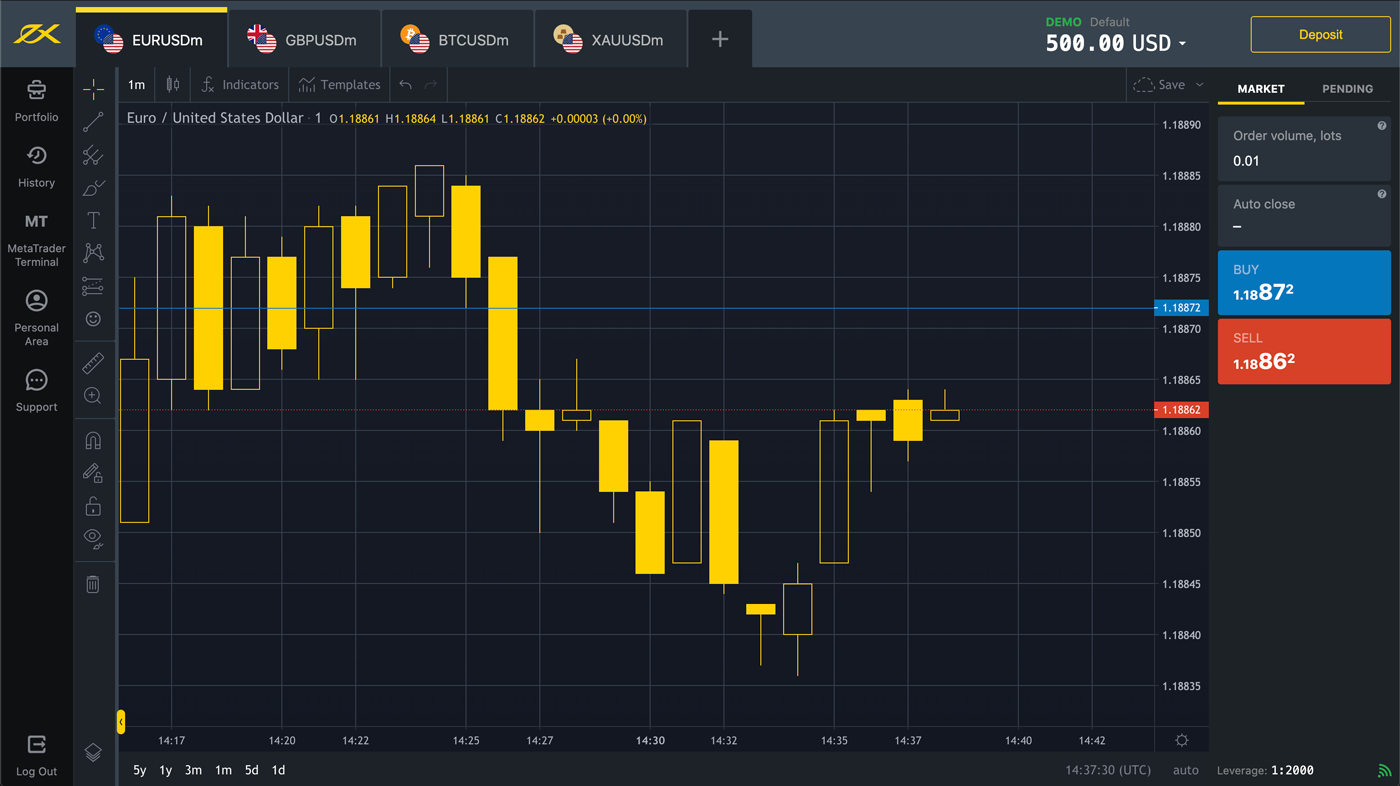Click the trash icon to remove drawings
The width and height of the screenshot is (1400, 786).
[x=93, y=583]
